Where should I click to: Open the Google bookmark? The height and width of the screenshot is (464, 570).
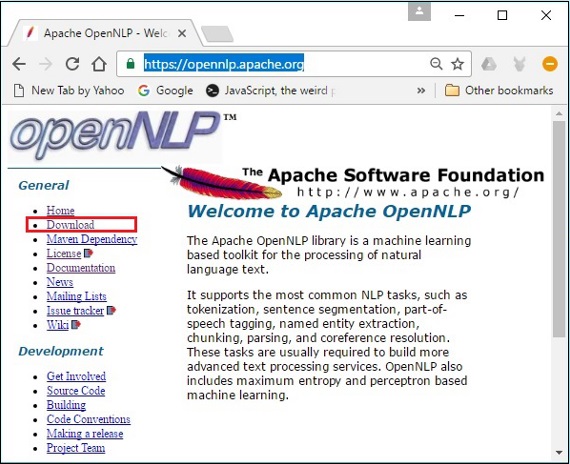[165, 91]
